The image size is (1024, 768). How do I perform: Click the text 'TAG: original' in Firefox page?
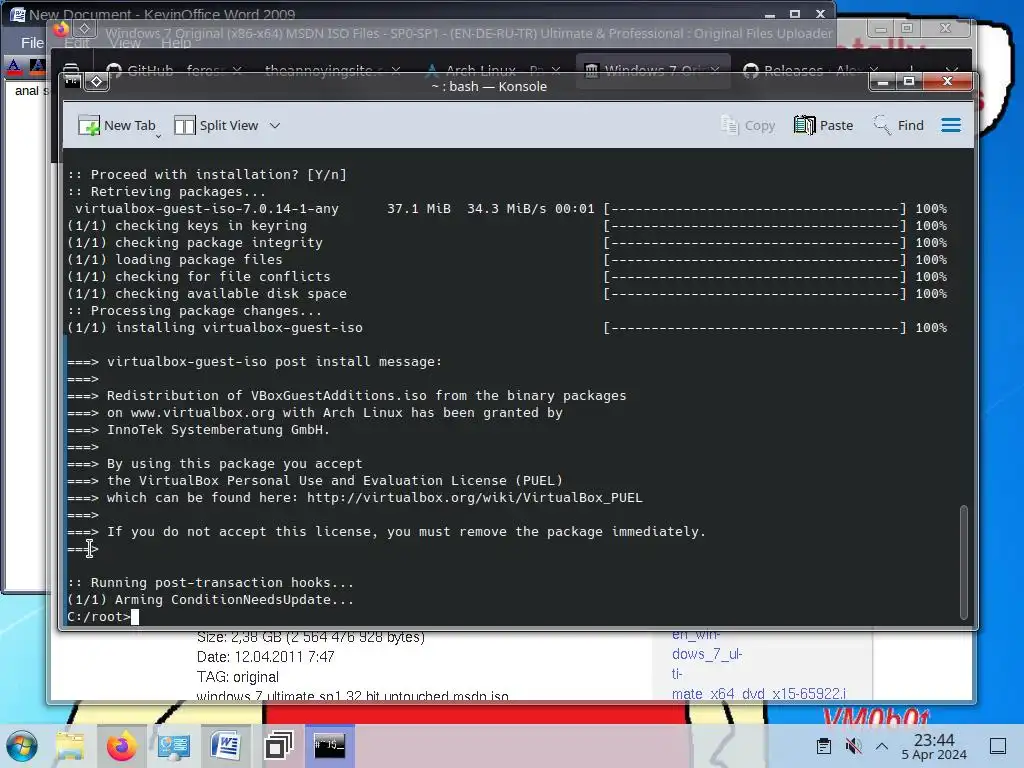[238, 677]
